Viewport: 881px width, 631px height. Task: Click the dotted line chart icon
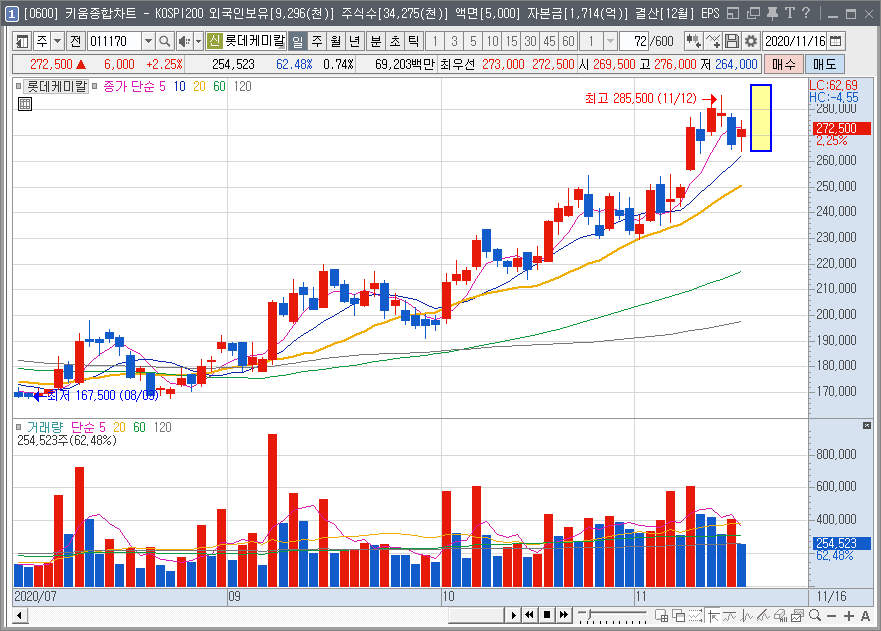pyautogui.click(x=696, y=616)
